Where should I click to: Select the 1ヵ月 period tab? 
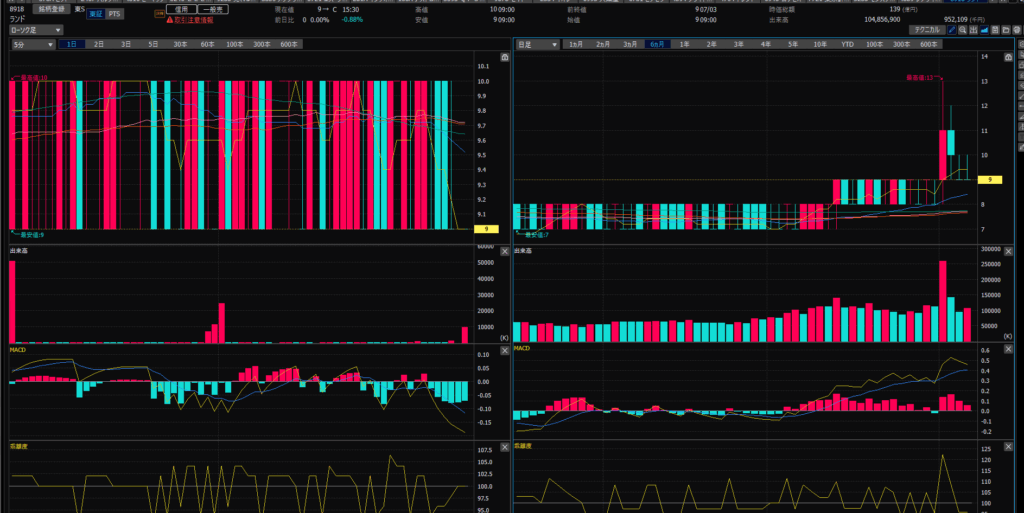click(x=575, y=44)
